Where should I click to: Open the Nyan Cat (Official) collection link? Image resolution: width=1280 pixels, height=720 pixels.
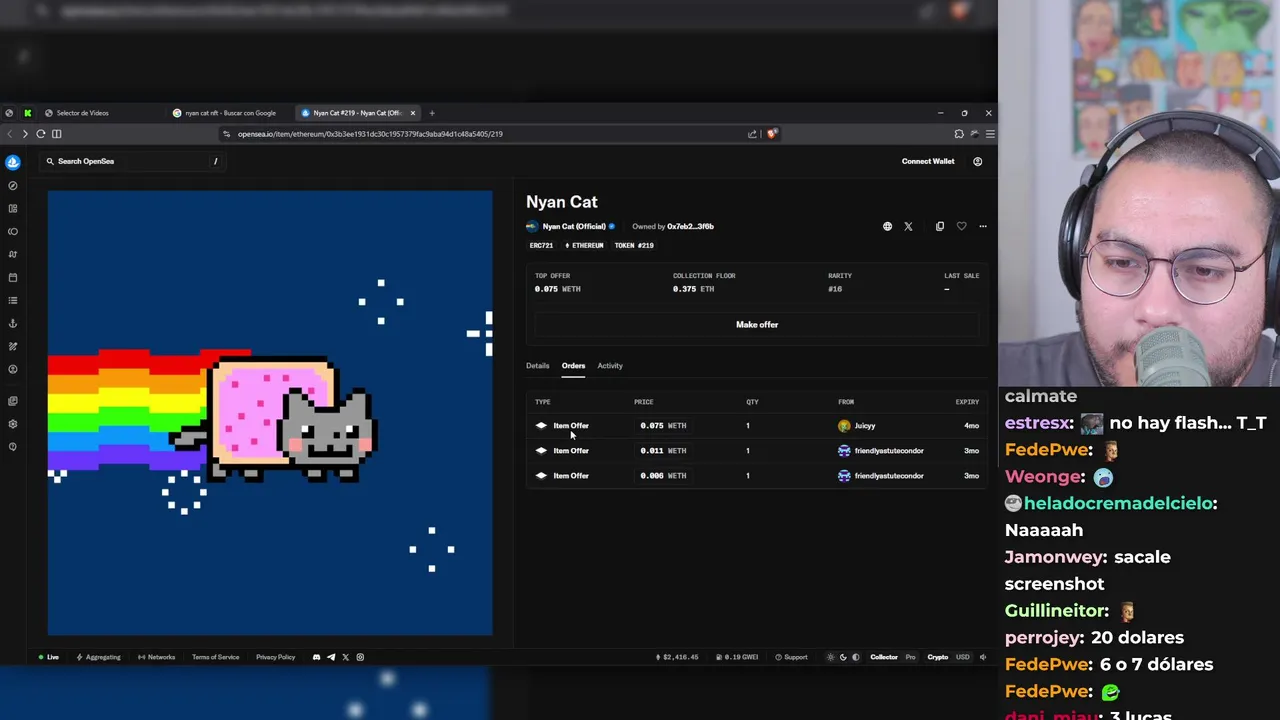pyautogui.click(x=574, y=227)
